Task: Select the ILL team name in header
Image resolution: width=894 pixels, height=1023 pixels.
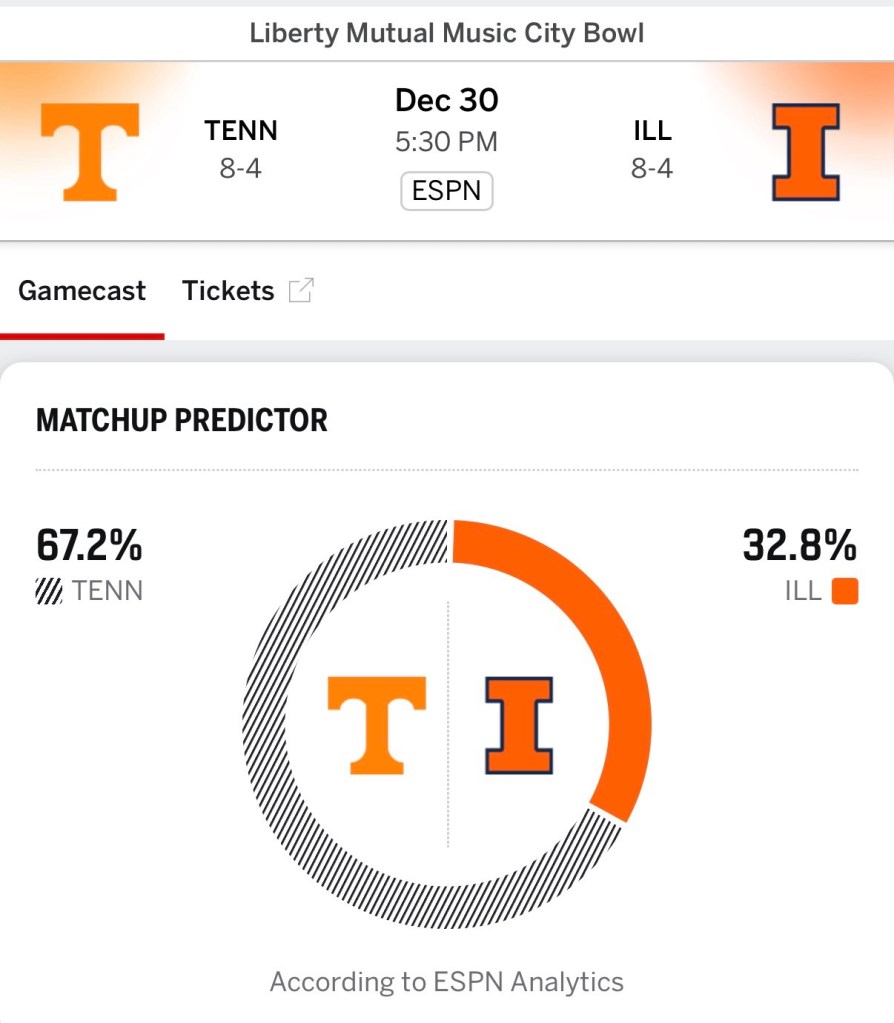Action: tap(652, 131)
